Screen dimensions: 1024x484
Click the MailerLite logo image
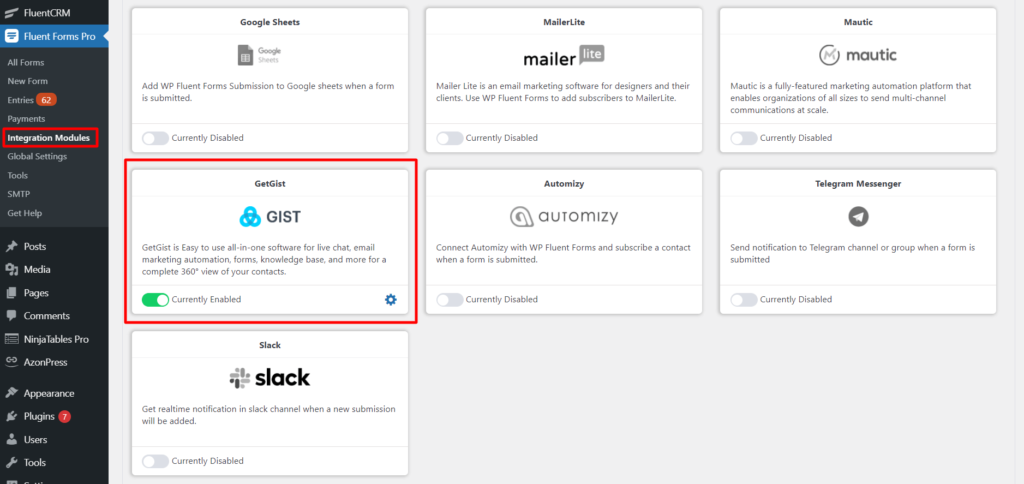(x=564, y=56)
